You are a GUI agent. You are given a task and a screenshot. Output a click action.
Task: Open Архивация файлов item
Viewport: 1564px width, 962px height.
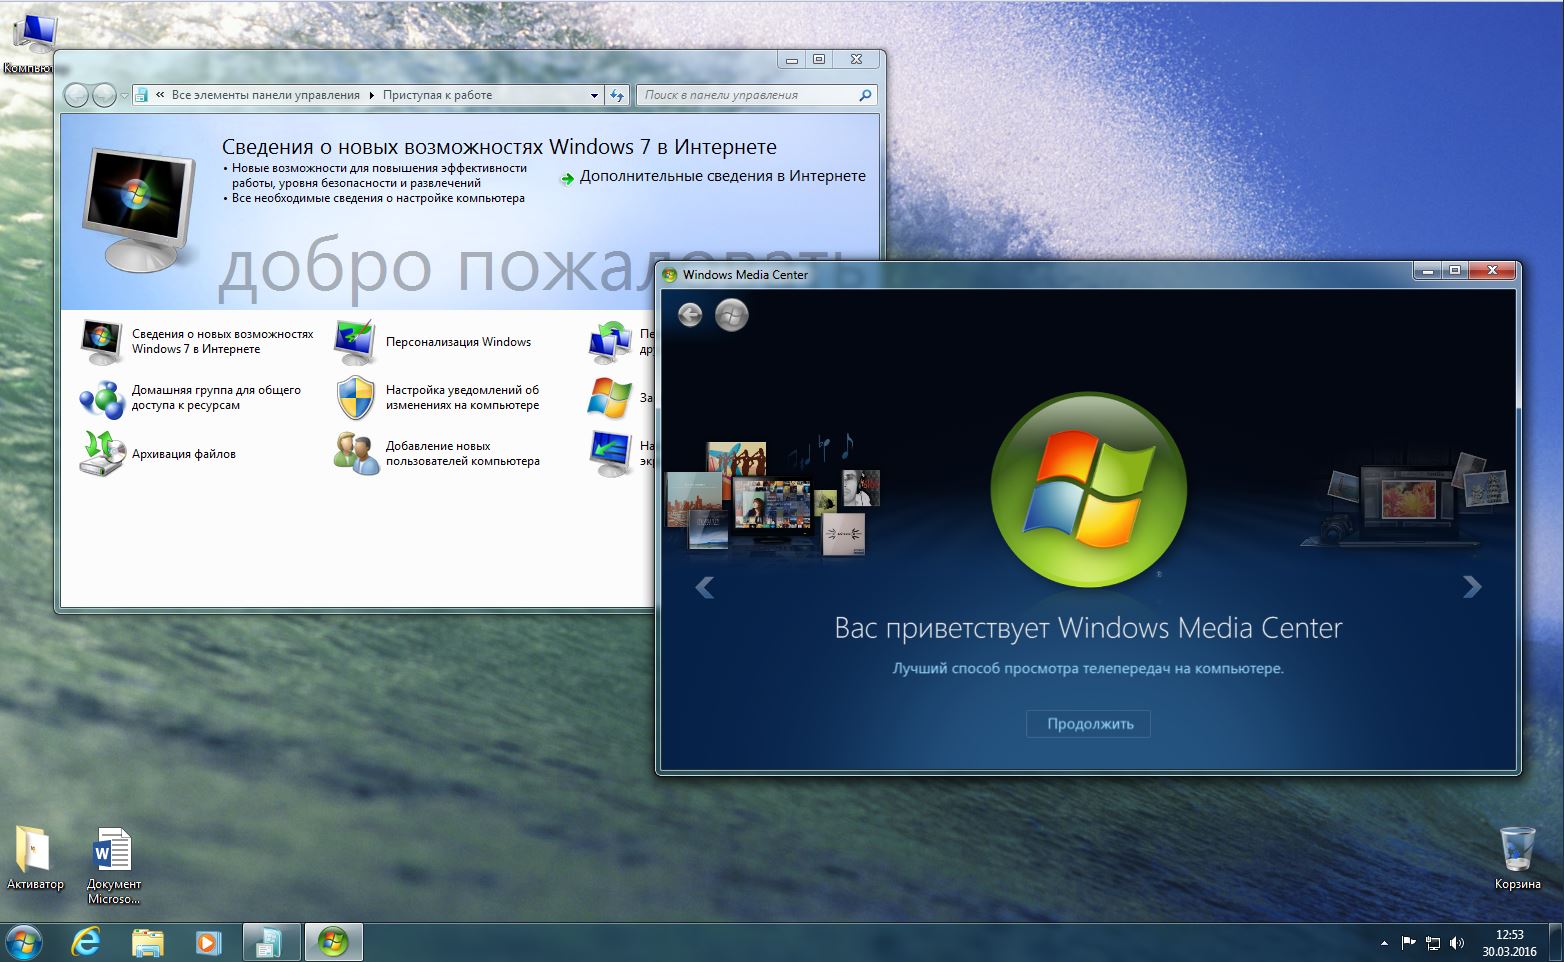(x=183, y=454)
